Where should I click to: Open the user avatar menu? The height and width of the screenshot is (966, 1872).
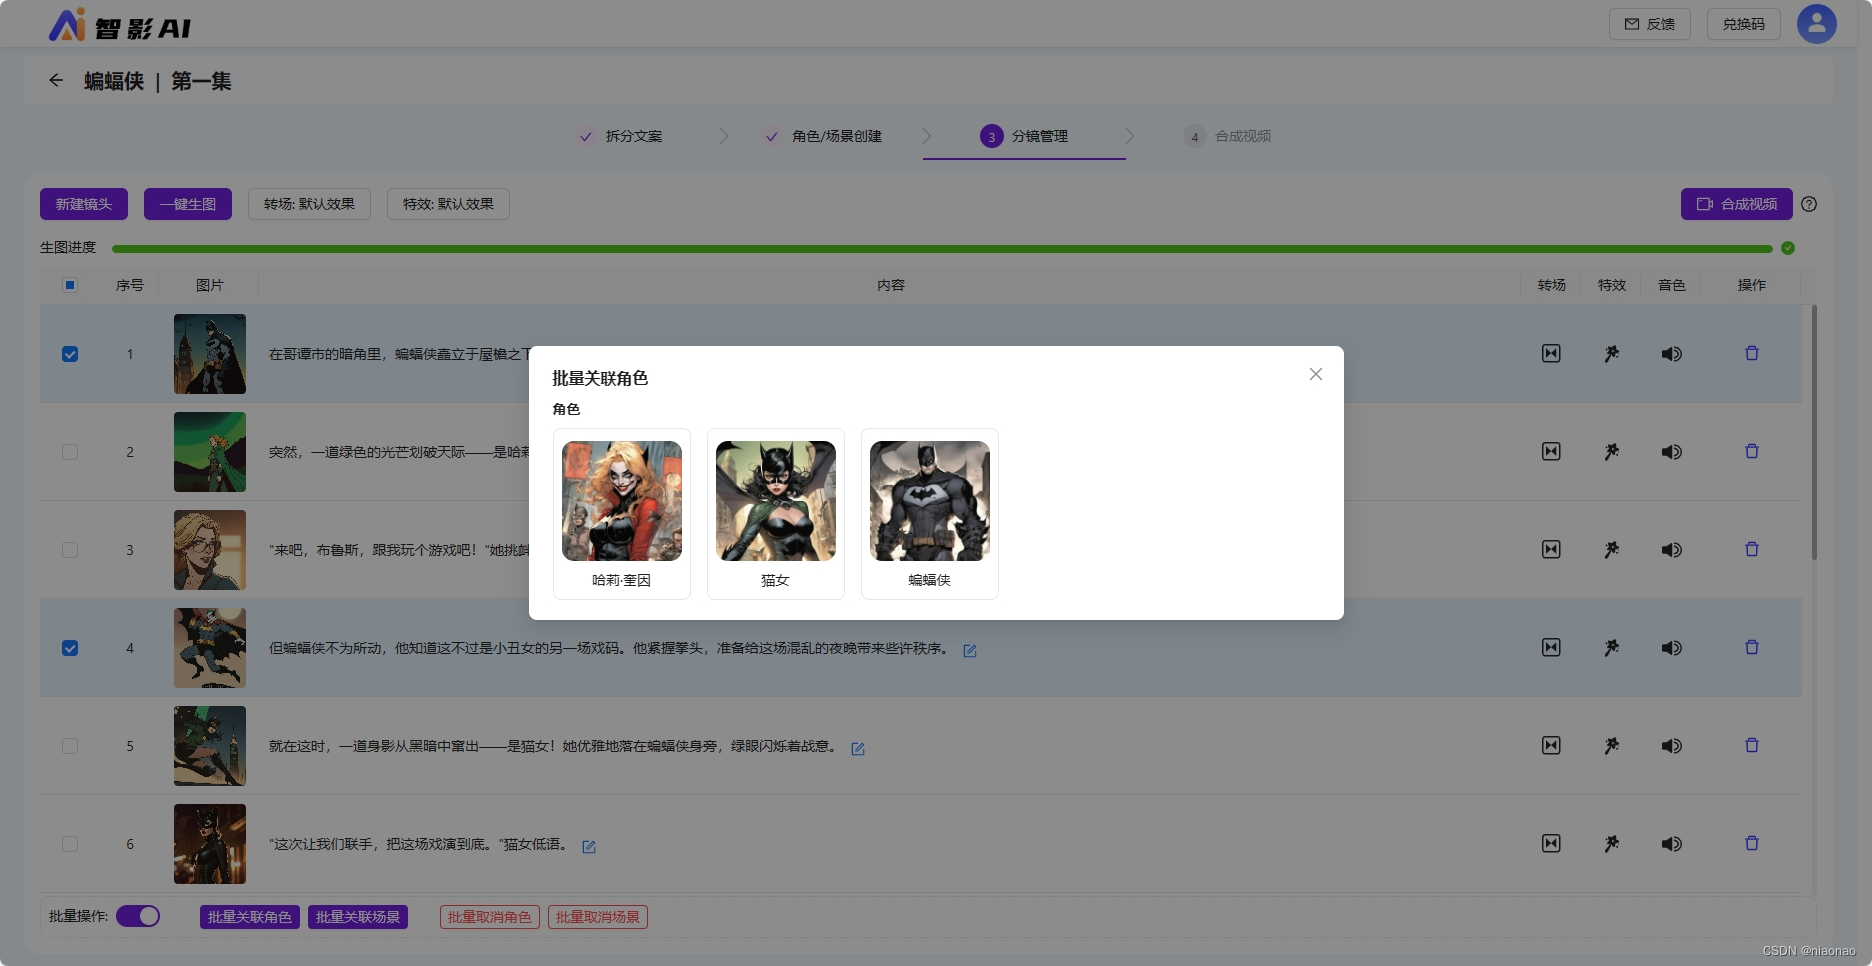click(1816, 24)
